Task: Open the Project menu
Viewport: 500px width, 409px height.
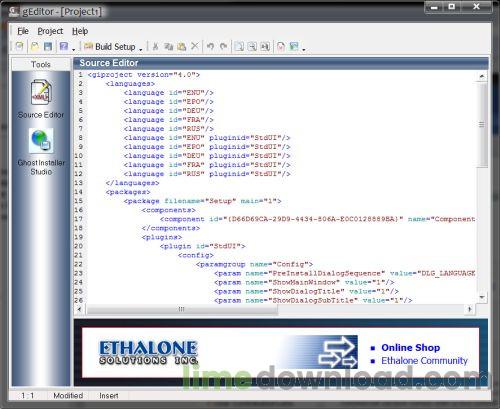Action: [50, 31]
